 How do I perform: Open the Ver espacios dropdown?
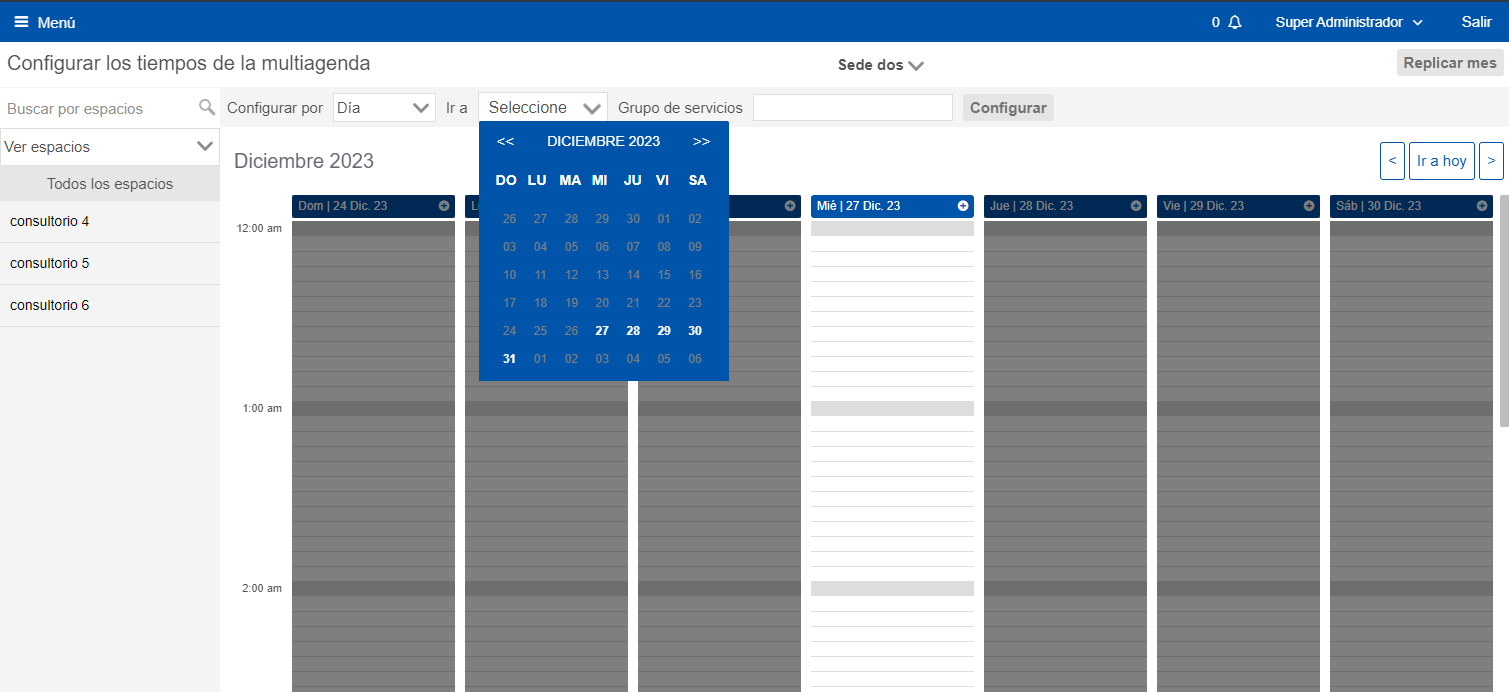click(110, 146)
